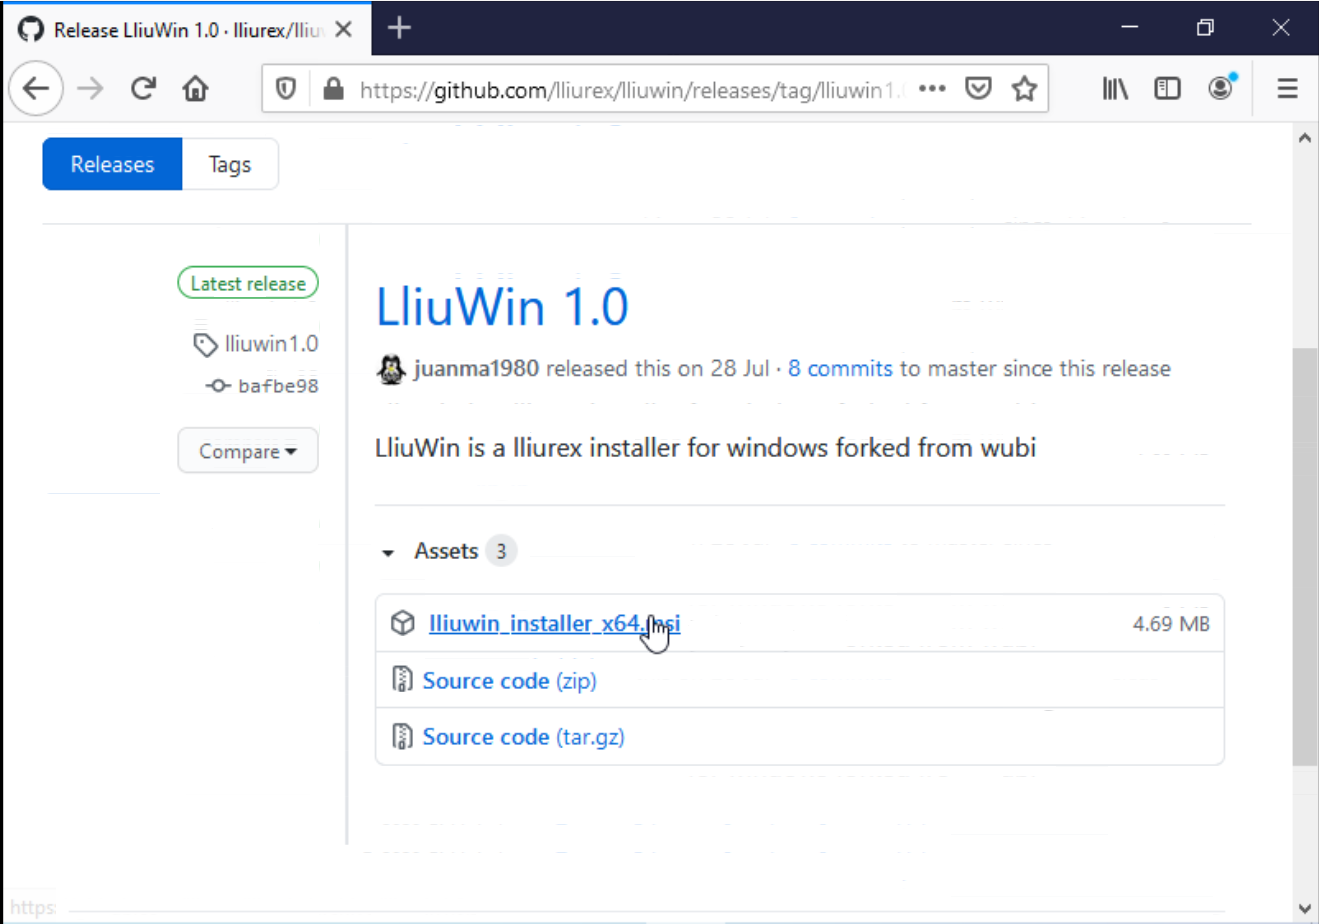
Task: Download Source code (tar.gz)
Action: click(x=523, y=737)
